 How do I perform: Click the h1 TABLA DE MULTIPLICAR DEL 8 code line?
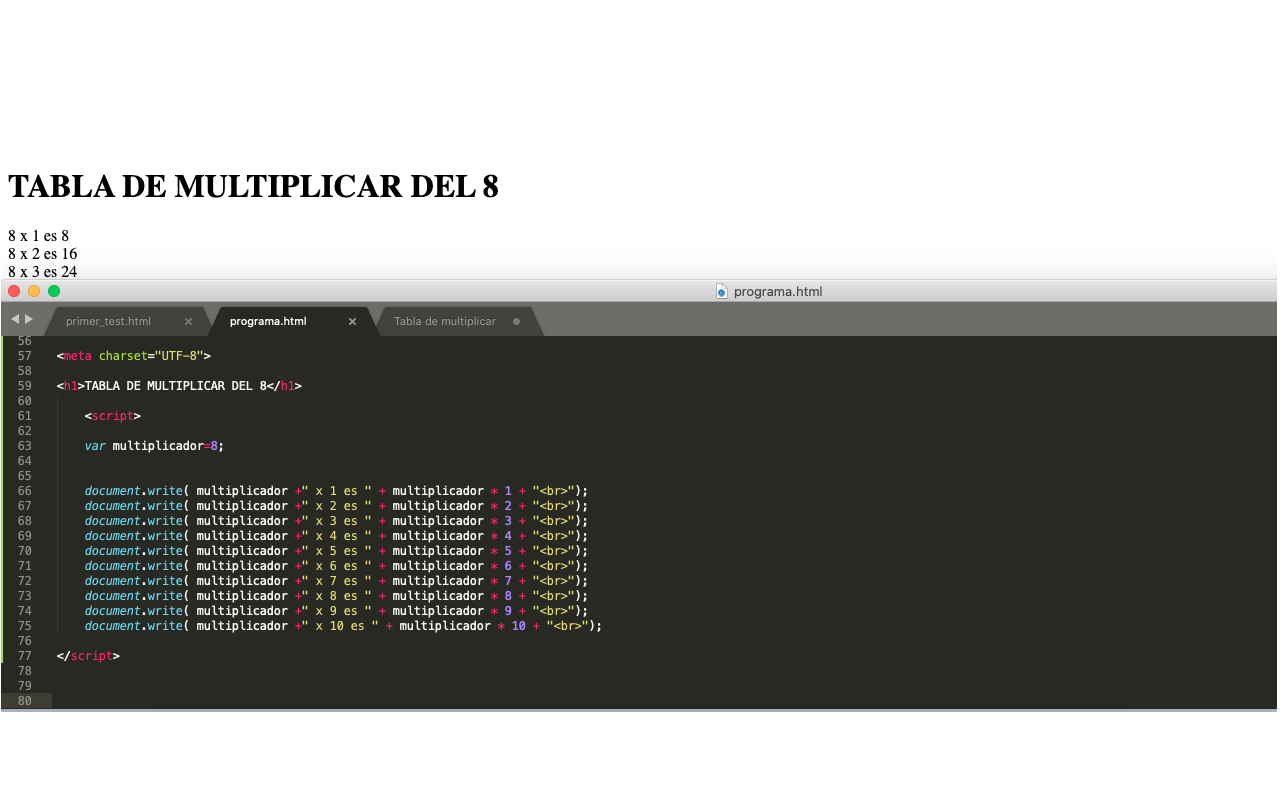coord(179,385)
